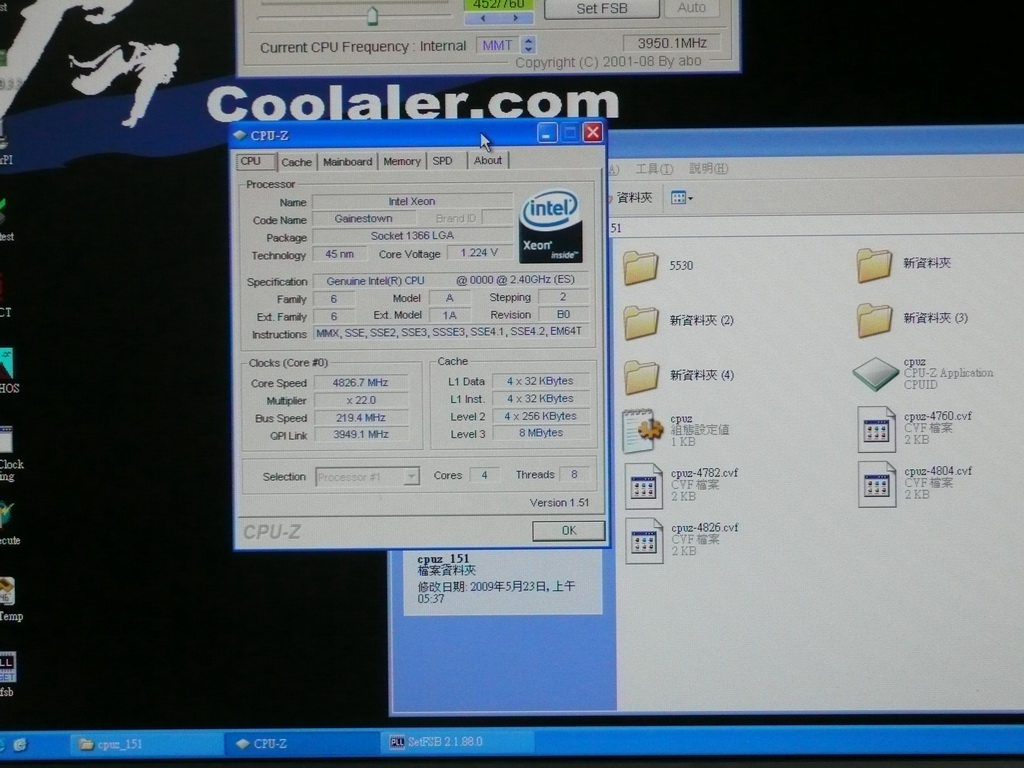Click the left arrow under 452/760
Image resolution: width=1024 pixels, height=768 pixels.
[x=483, y=18]
